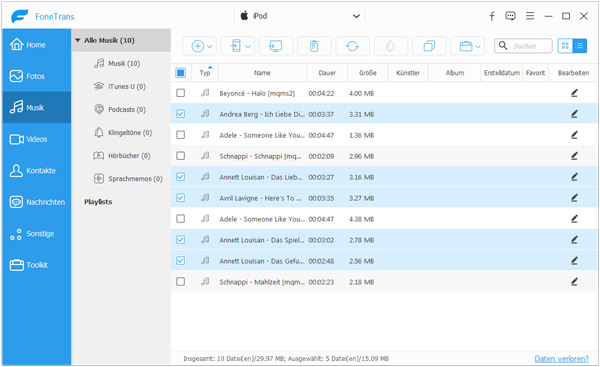
Task: Click the refresh sync icon
Action: click(352, 46)
